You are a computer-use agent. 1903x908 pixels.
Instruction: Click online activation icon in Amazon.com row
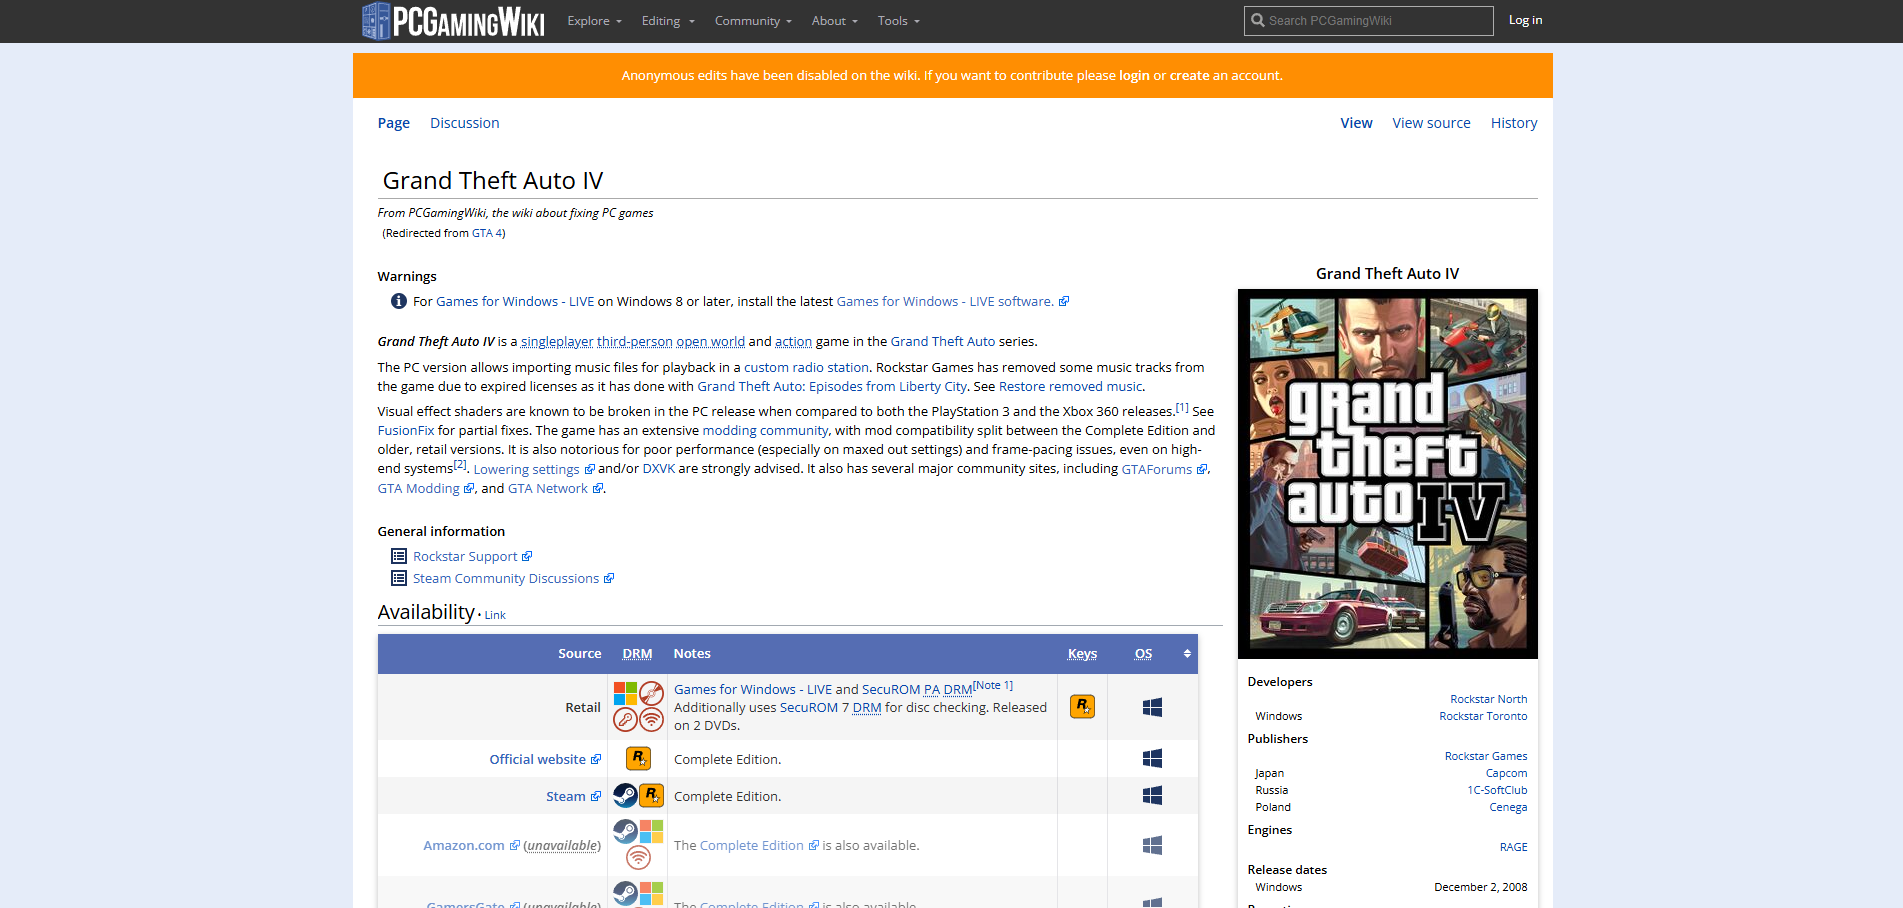coord(638,858)
